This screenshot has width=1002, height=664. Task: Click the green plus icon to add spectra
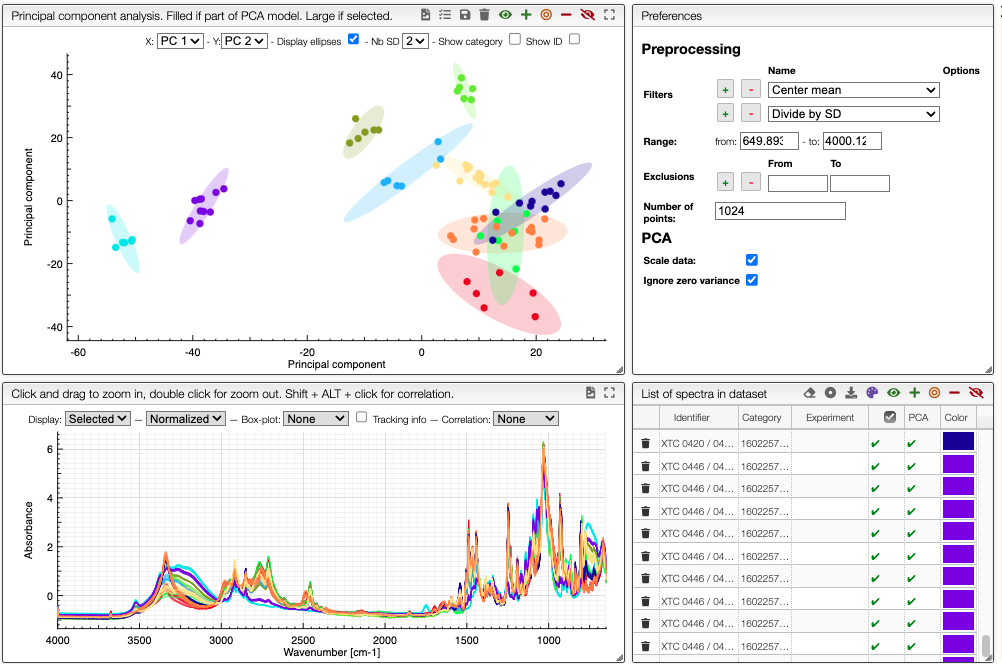[915, 394]
